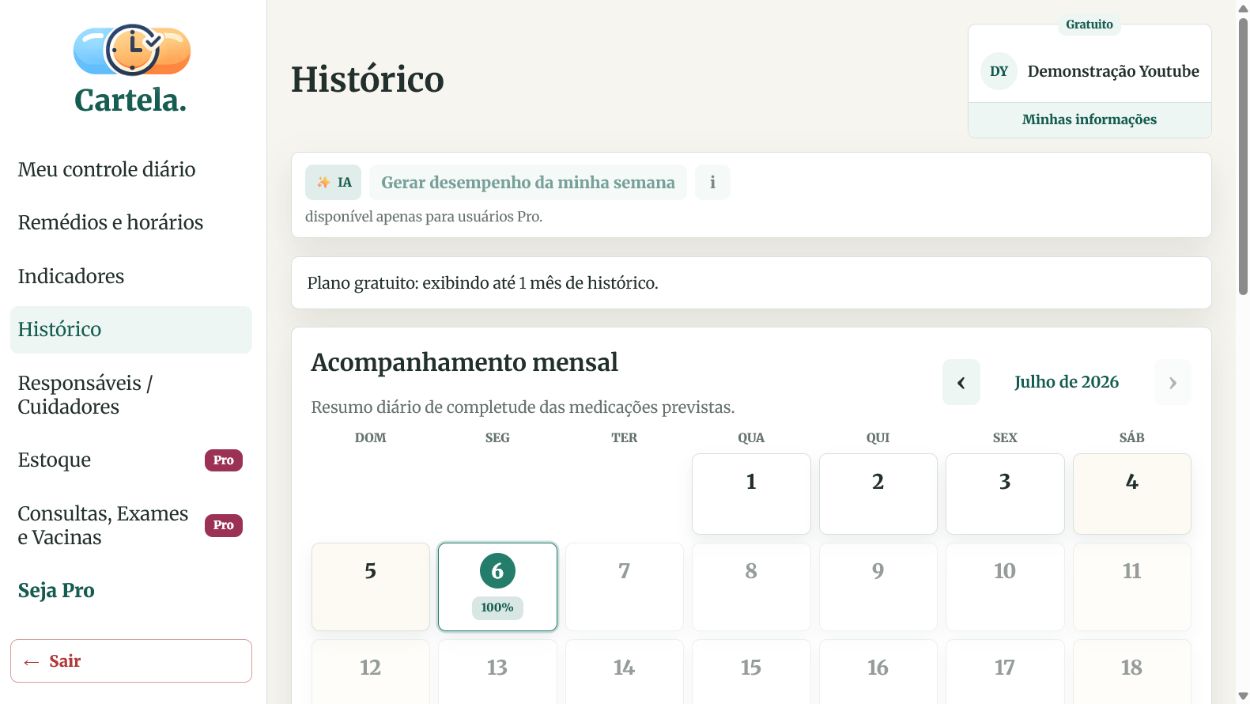Select highlighted day 6

[497, 587]
